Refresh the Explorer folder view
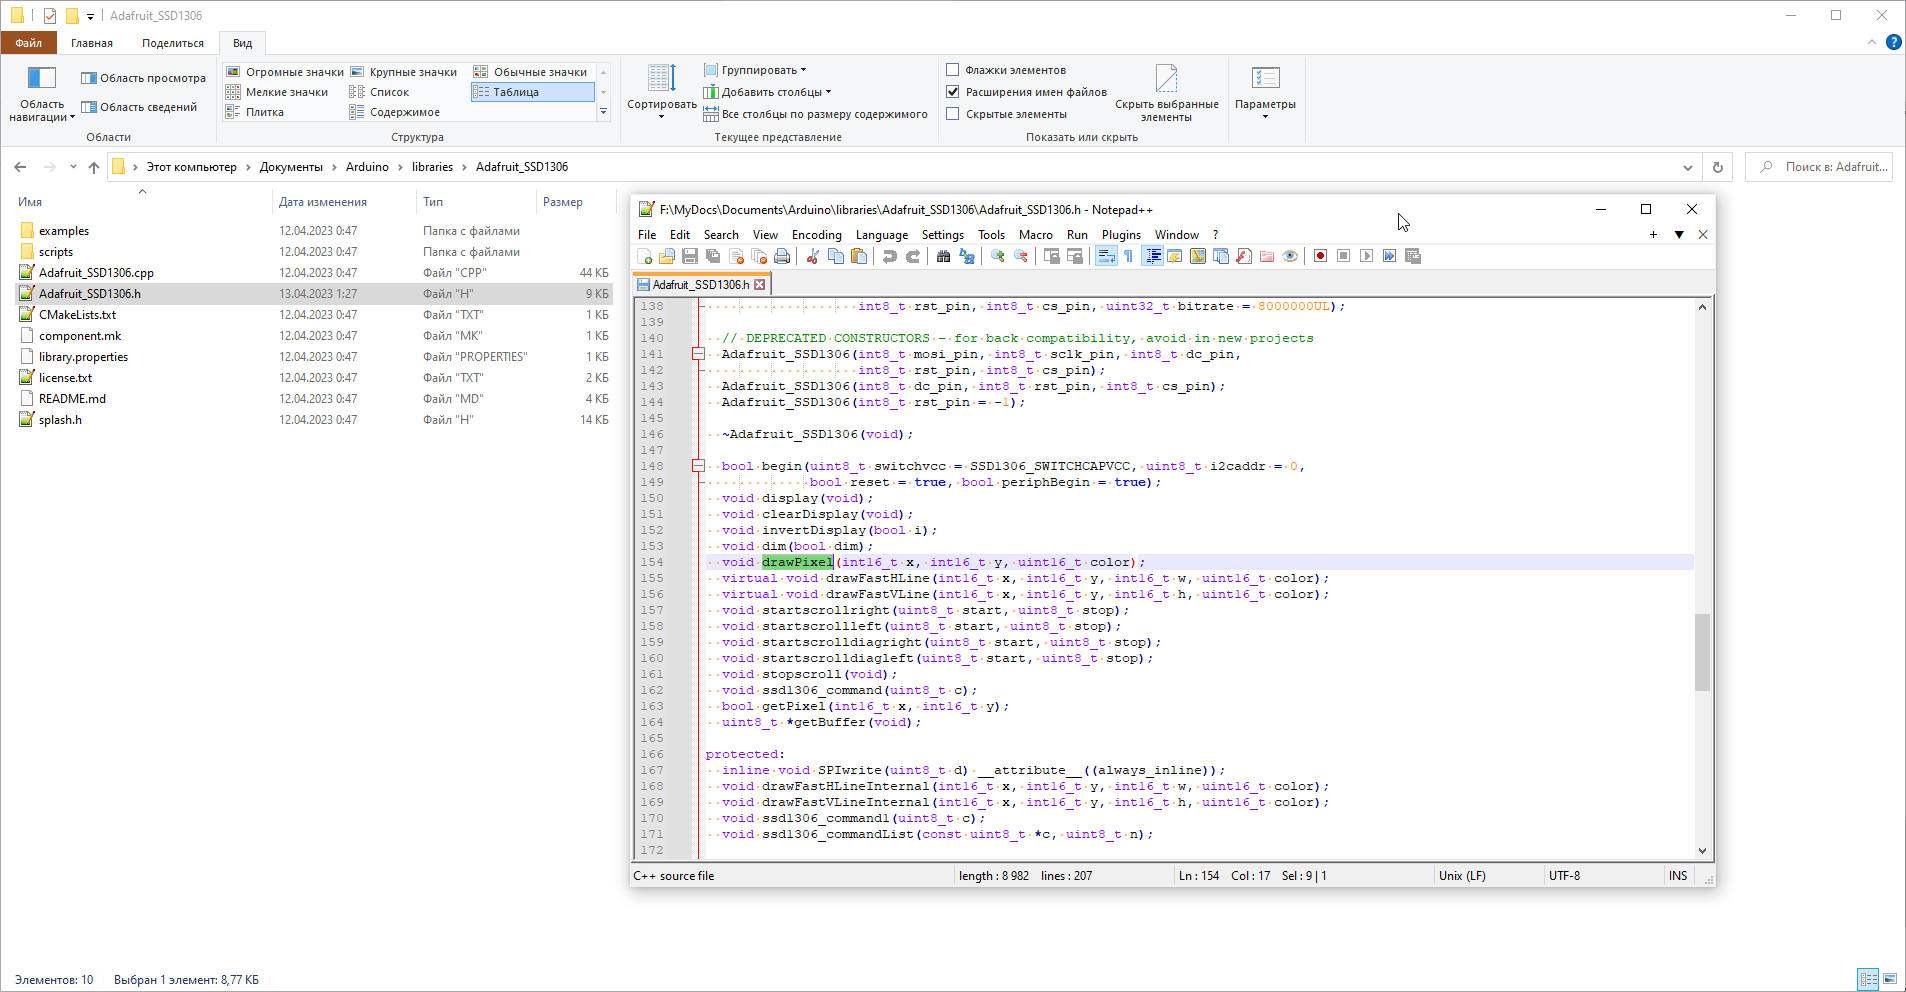The image size is (1906, 992). pos(1718,167)
